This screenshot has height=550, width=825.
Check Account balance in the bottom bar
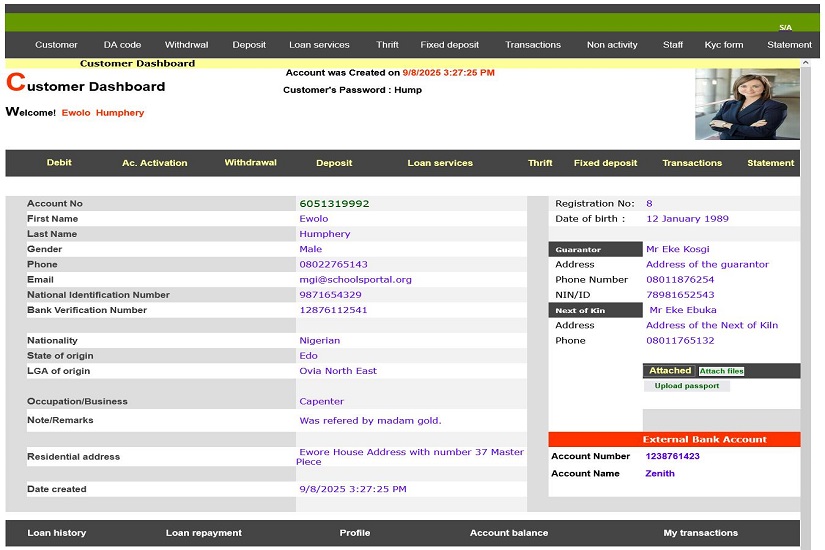tap(509, 533)
